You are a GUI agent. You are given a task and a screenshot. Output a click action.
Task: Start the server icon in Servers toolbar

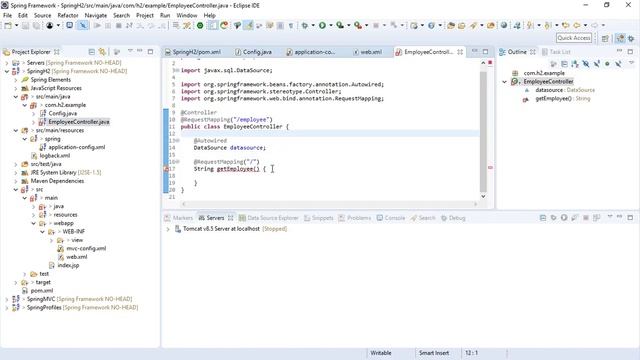pos(564,218)
